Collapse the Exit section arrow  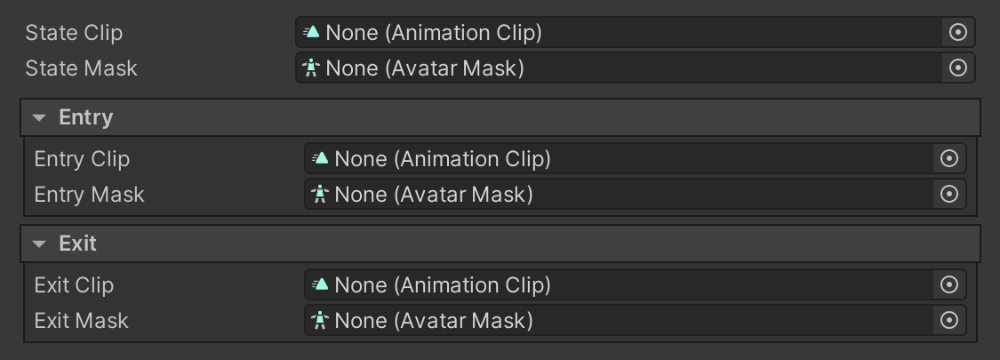pos(40,244)
